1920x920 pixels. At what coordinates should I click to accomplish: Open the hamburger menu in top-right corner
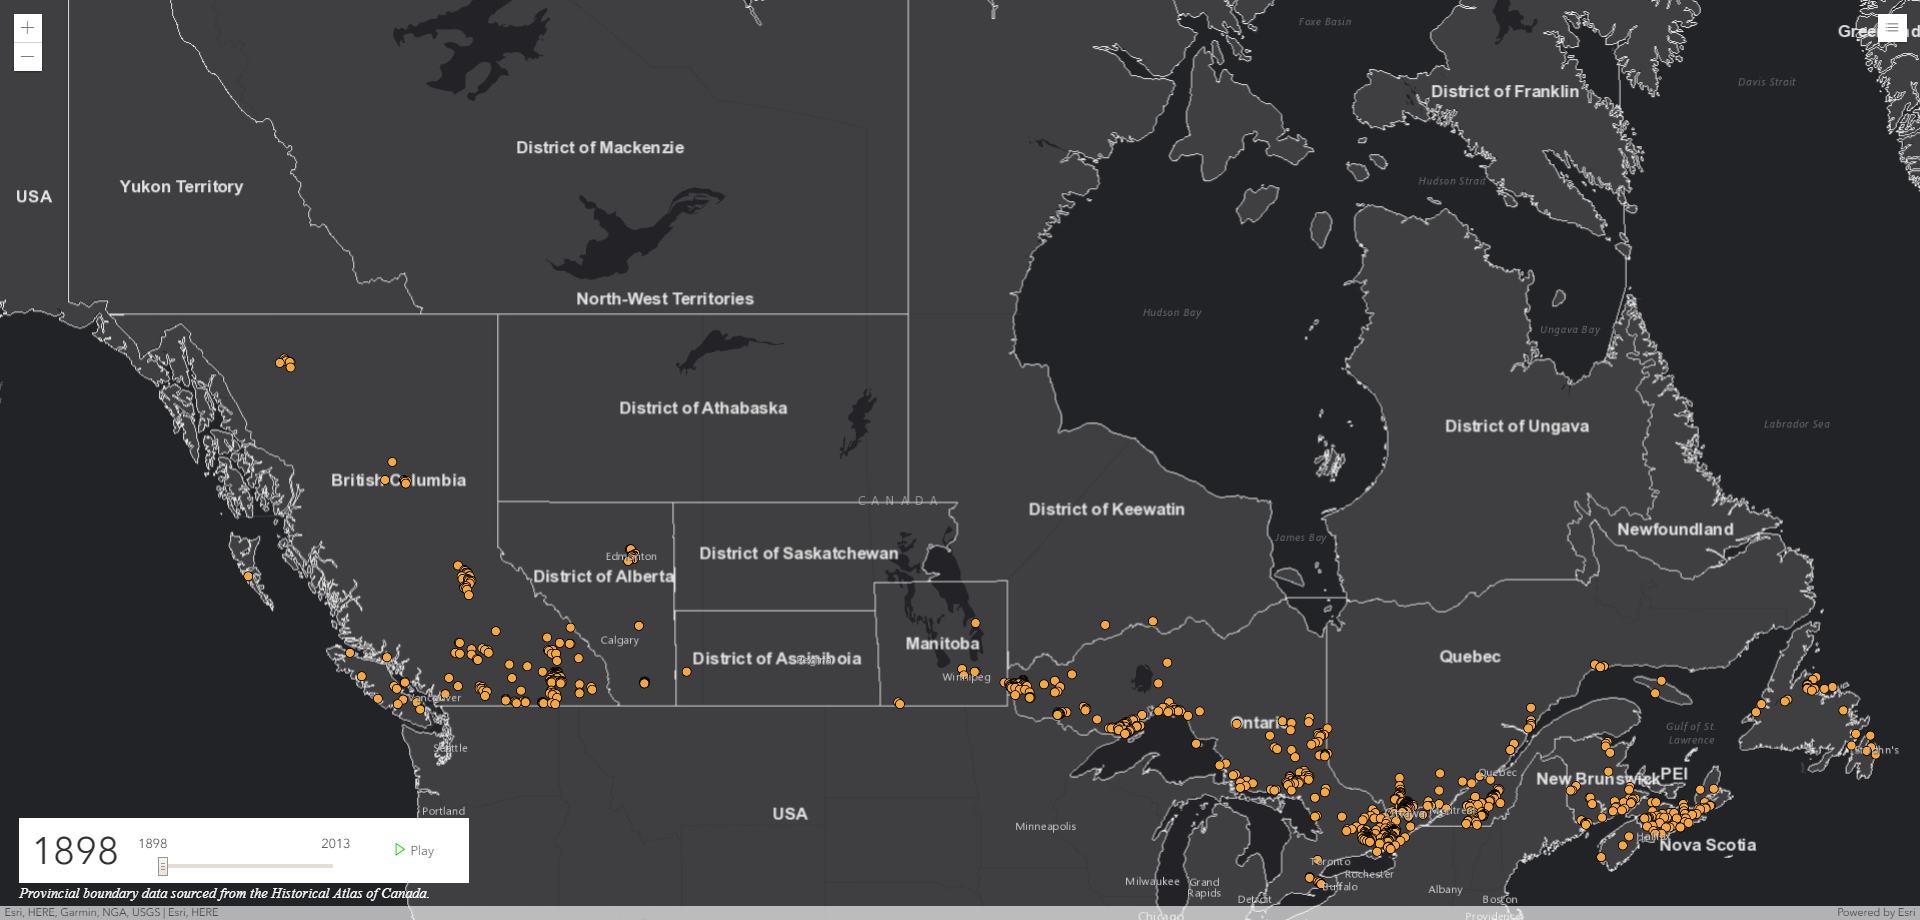coord(1891,28)
